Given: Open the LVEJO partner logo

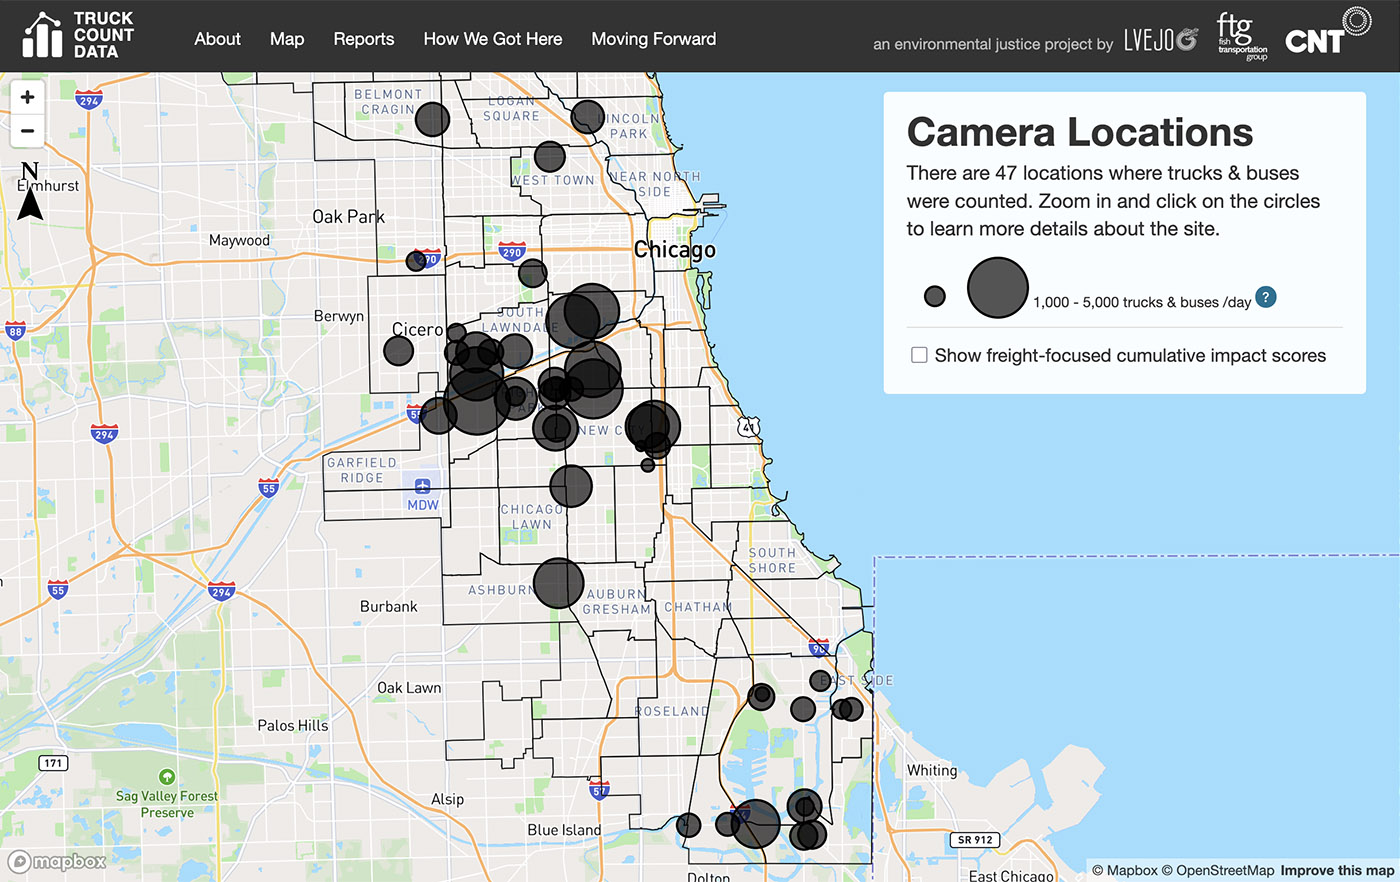Looking at the screenshot, I should click(x=1160, y=40).
